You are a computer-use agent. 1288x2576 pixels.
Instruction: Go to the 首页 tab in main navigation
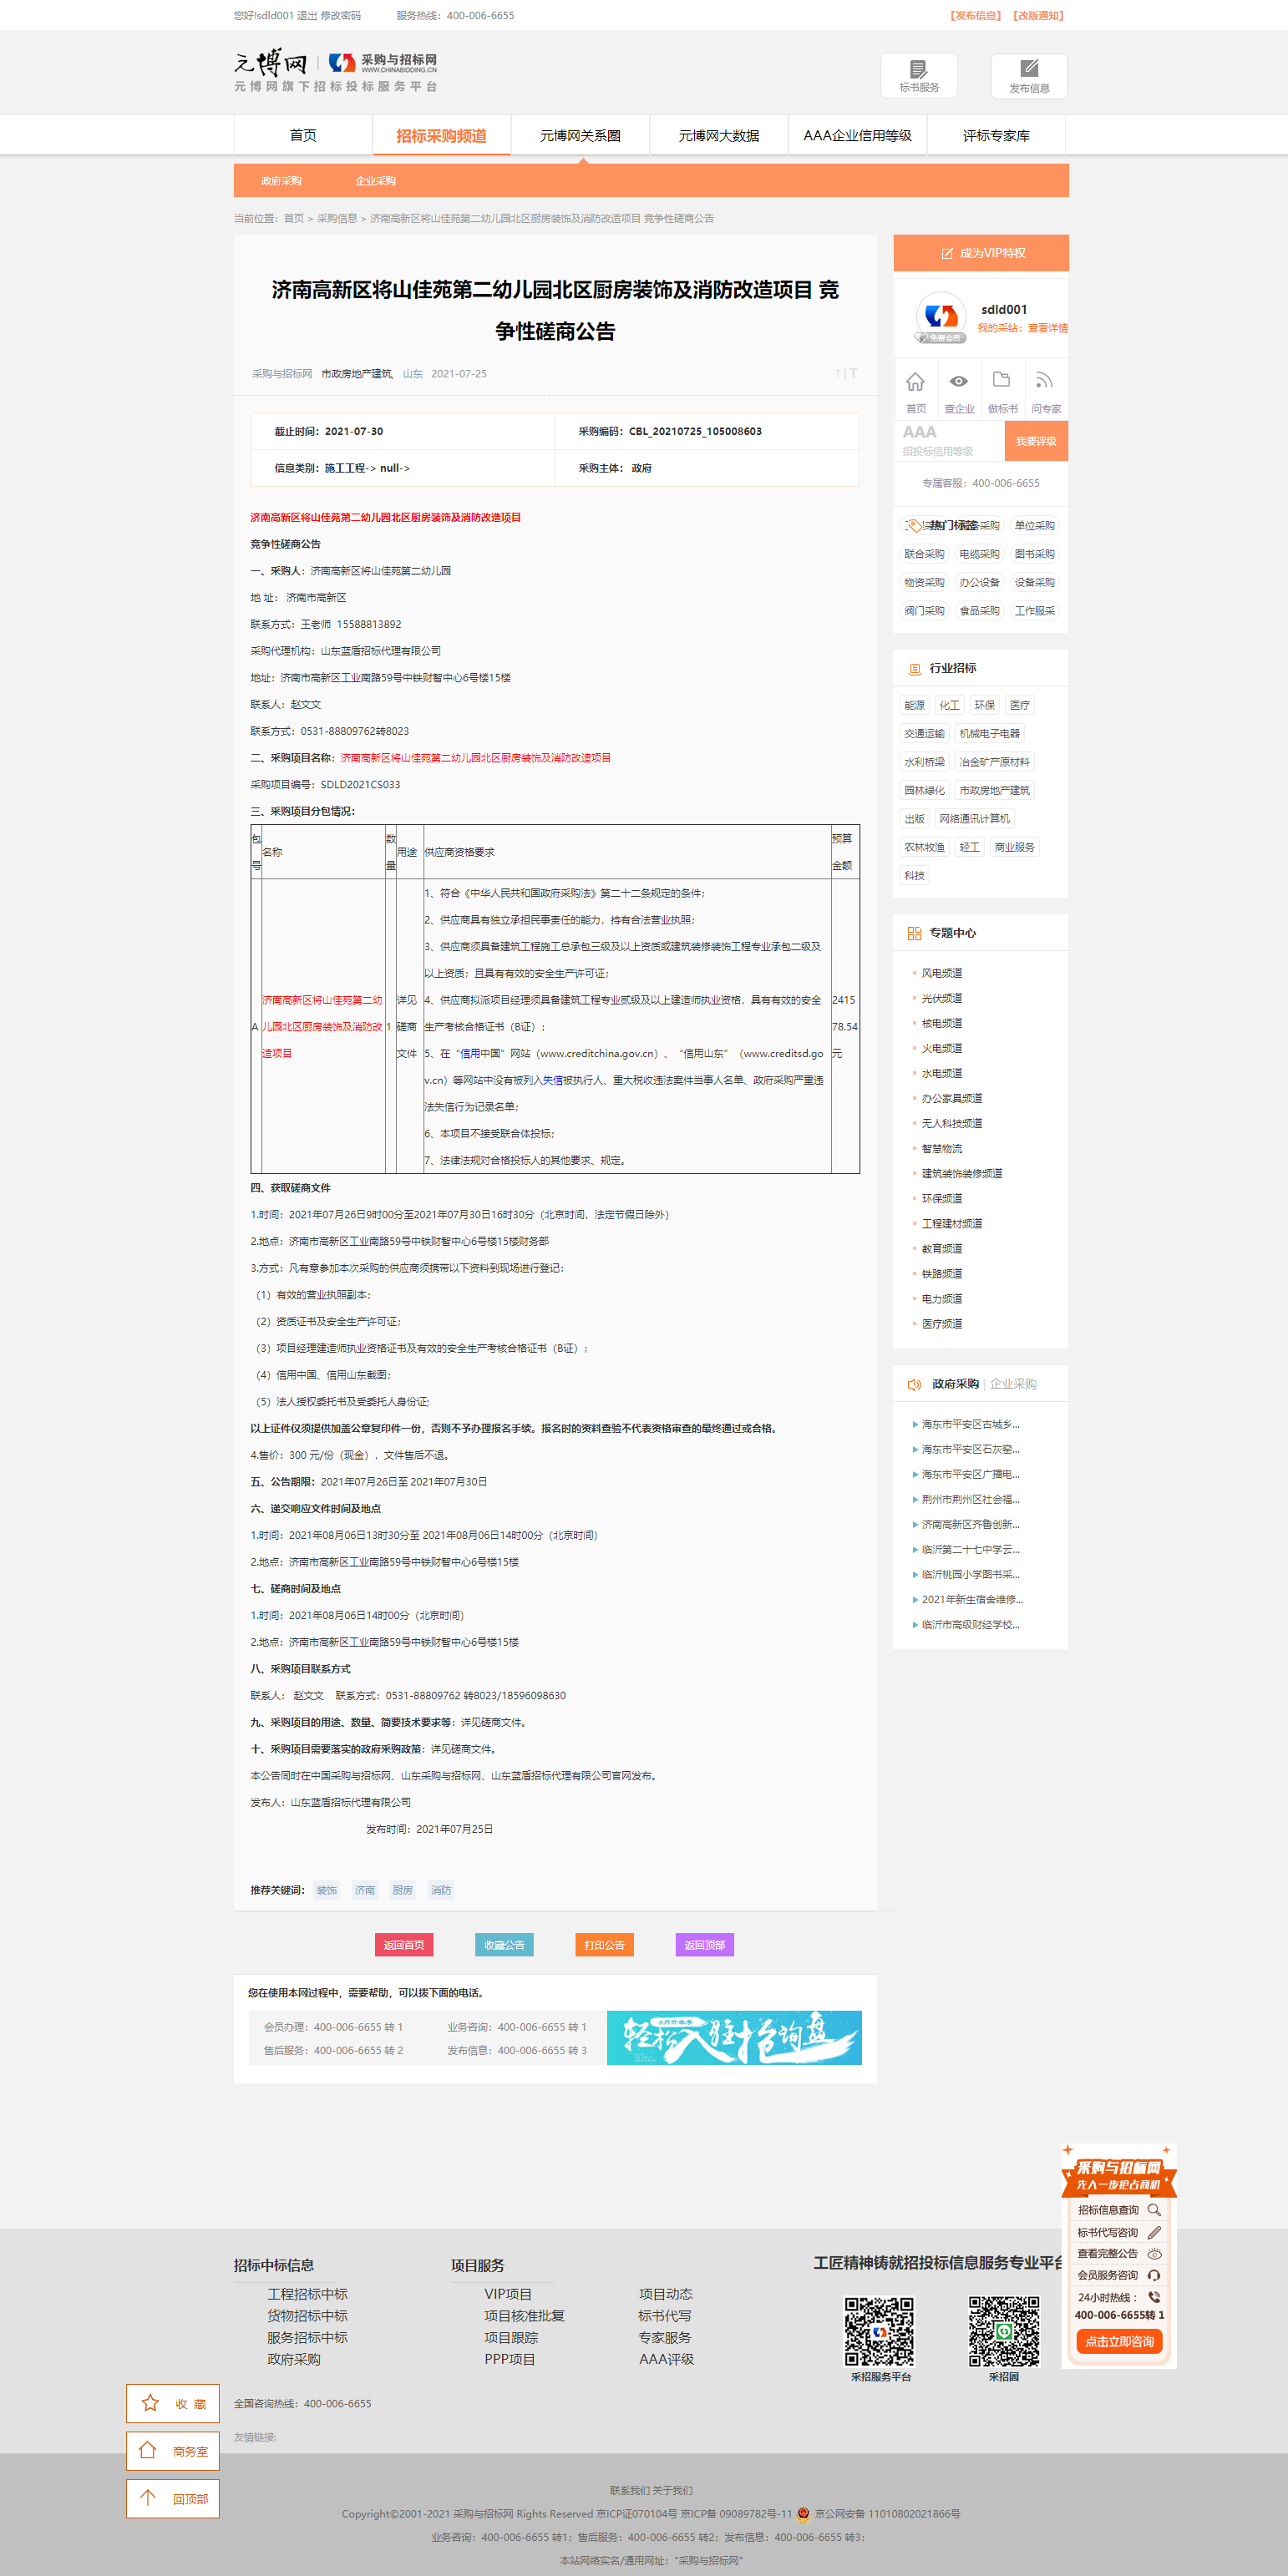303,135
